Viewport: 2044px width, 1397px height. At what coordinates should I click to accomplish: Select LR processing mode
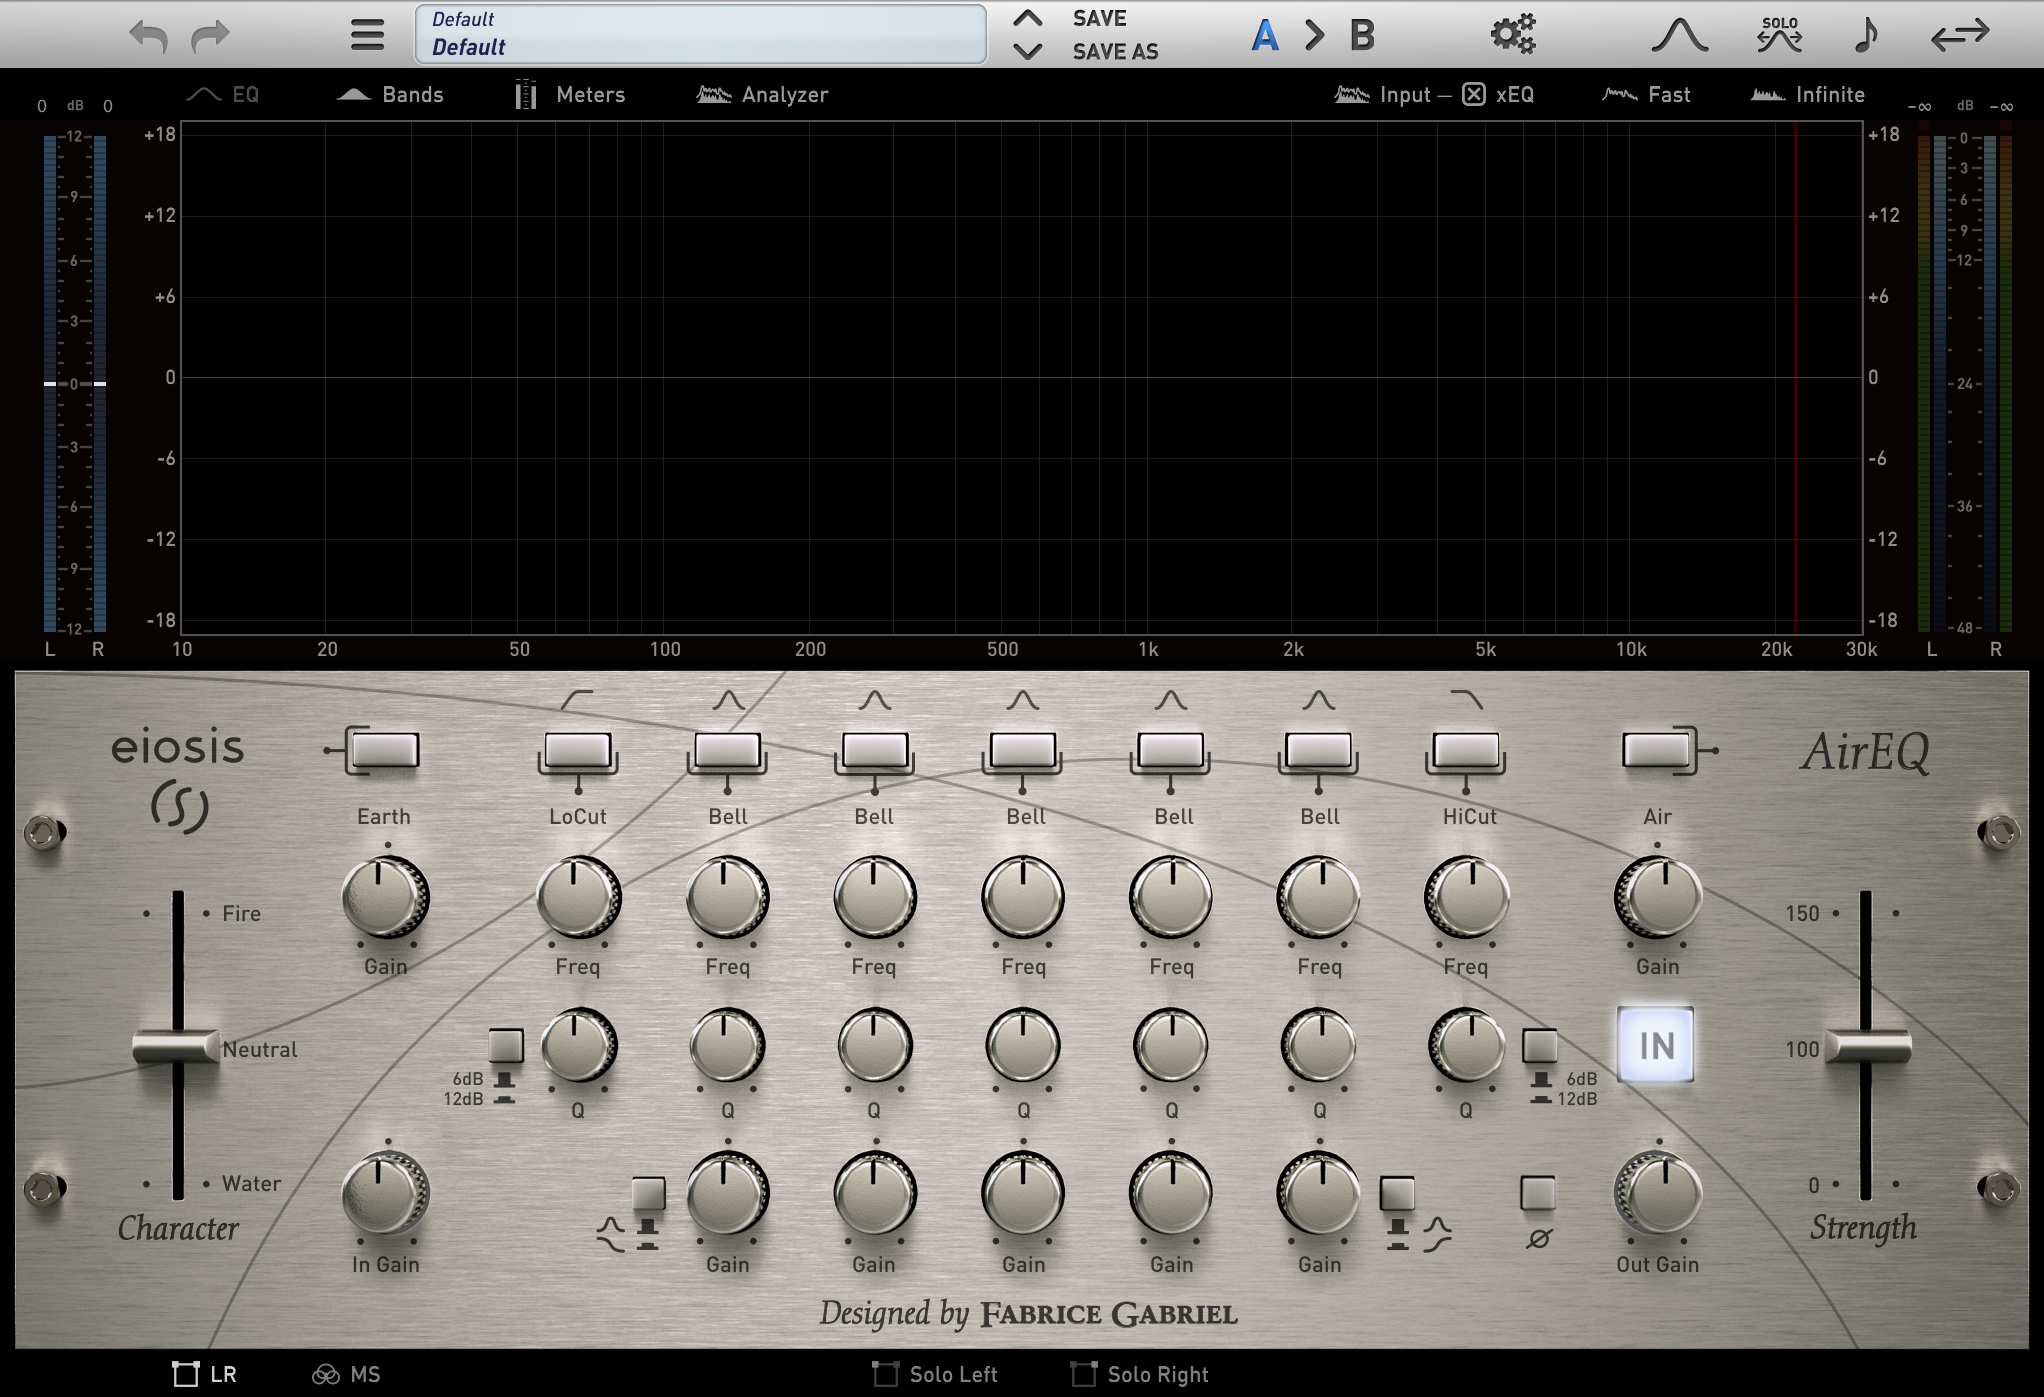[x=205, y=1374]
